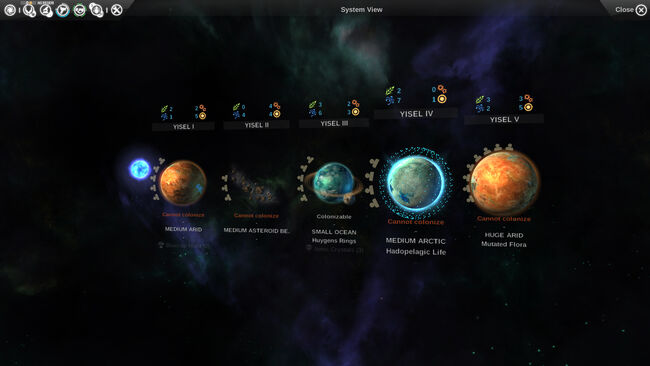This screenshot has width=650, height=366.
Task: Select the huge arid planet Yisel V
Action: point(504,182)
